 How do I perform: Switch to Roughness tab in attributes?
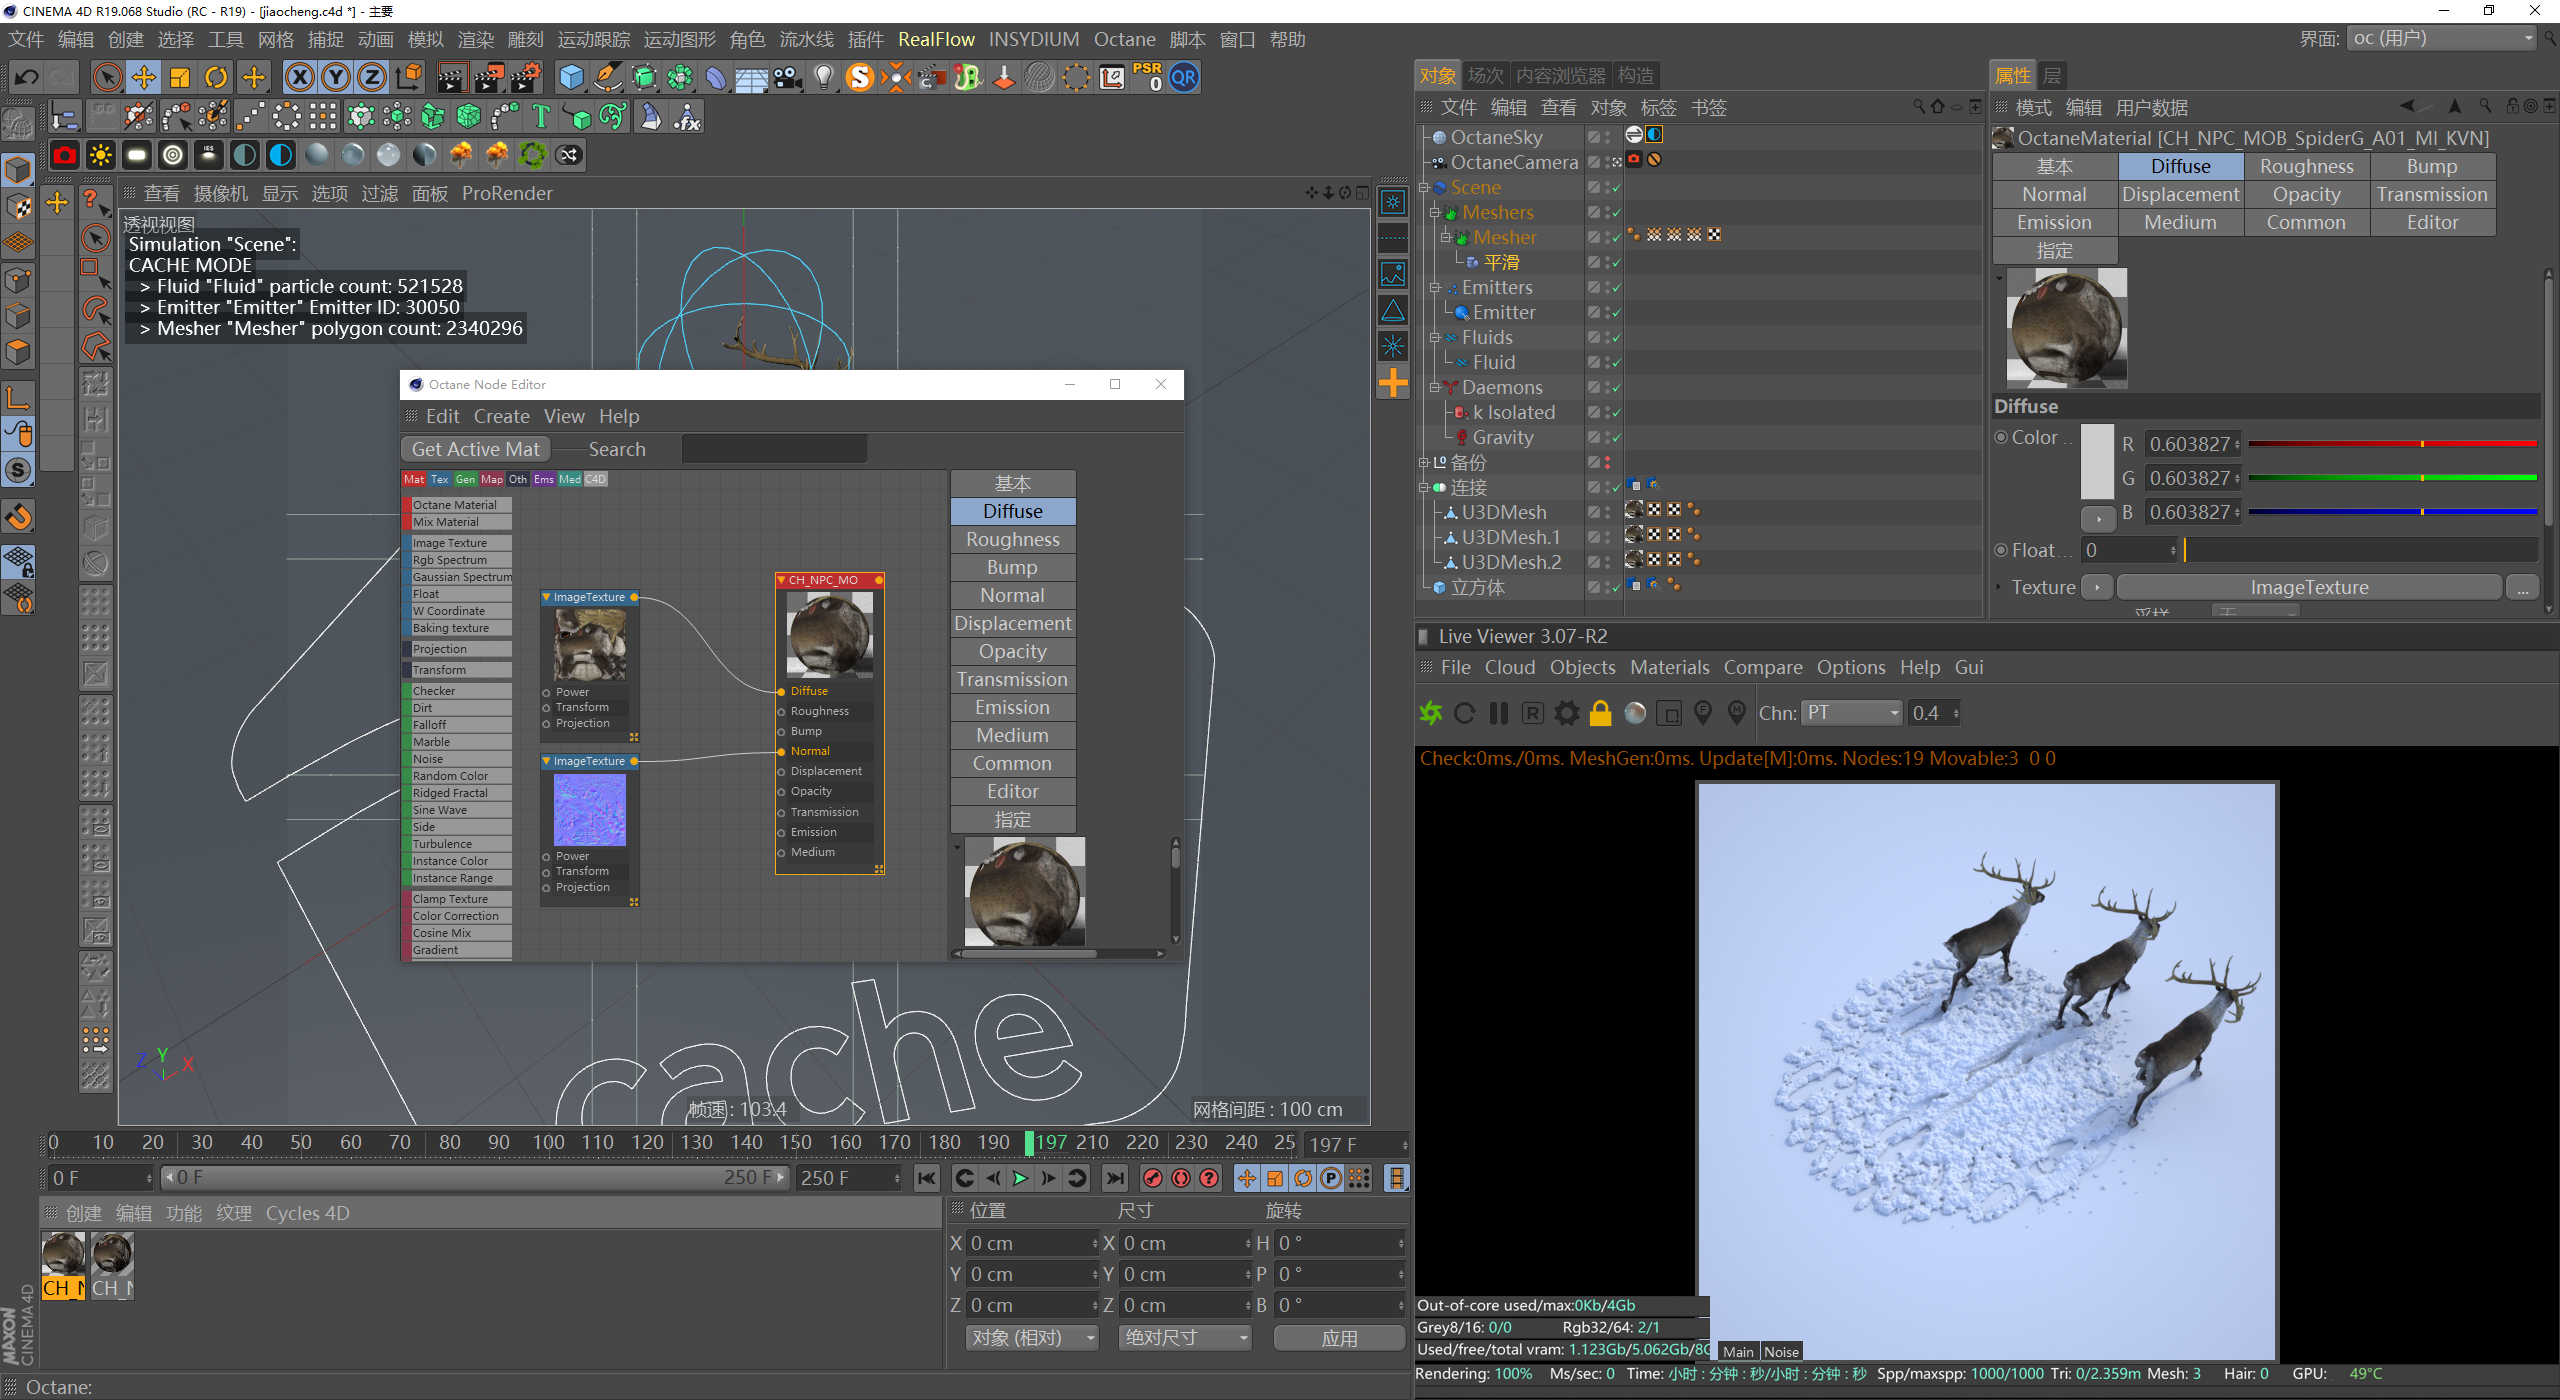pos(2306,166)
